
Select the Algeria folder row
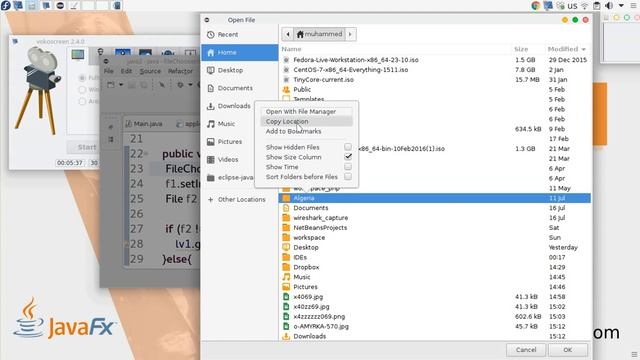435,198
